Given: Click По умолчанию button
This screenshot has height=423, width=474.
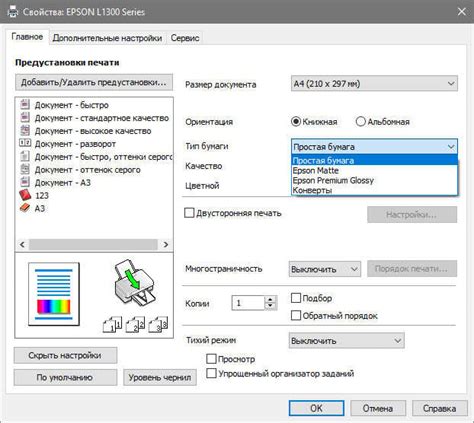Looking at the screenshot, I should 65,377.
